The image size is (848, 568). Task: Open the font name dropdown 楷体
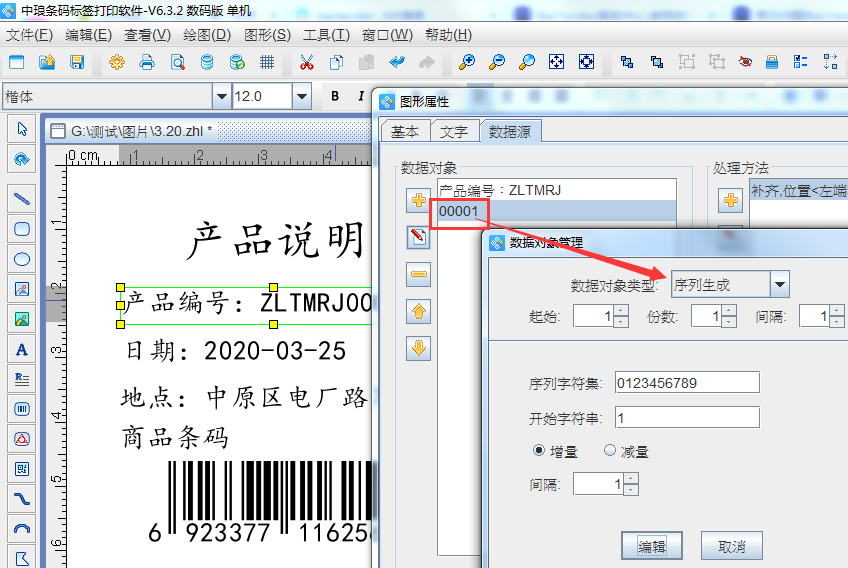221,96
